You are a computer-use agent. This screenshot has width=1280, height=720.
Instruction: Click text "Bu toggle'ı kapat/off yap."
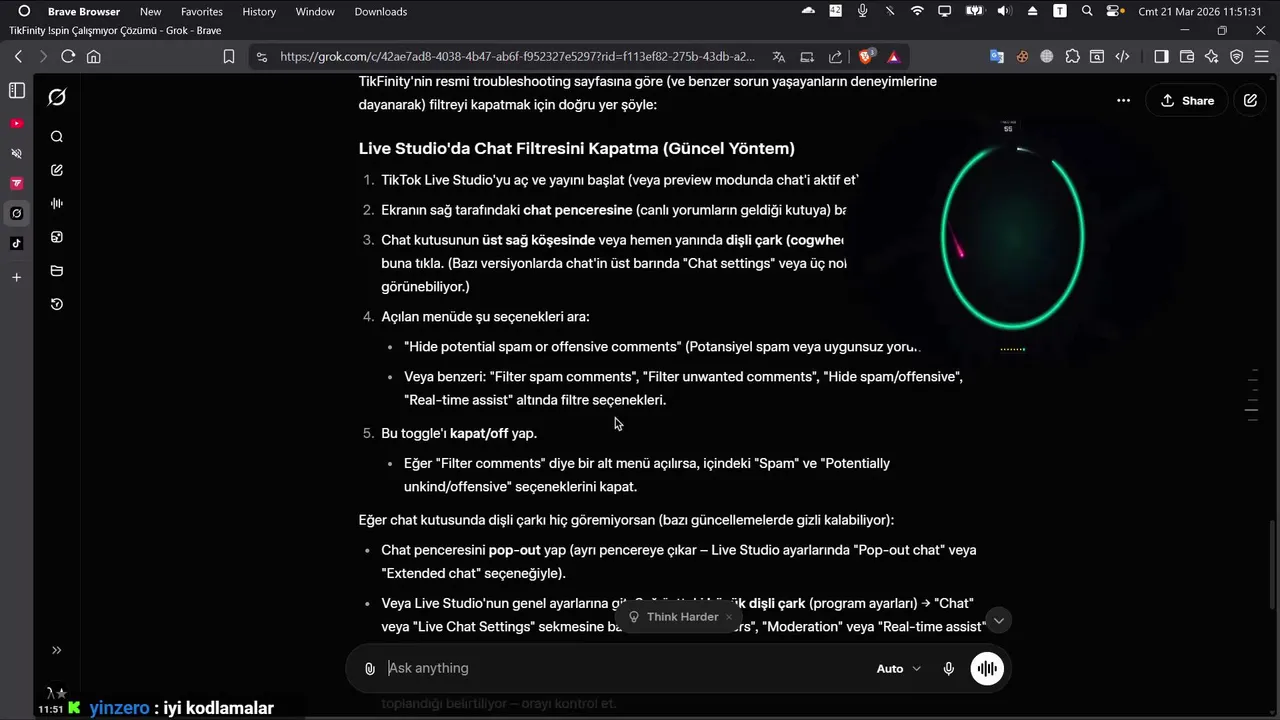(459, 433)
